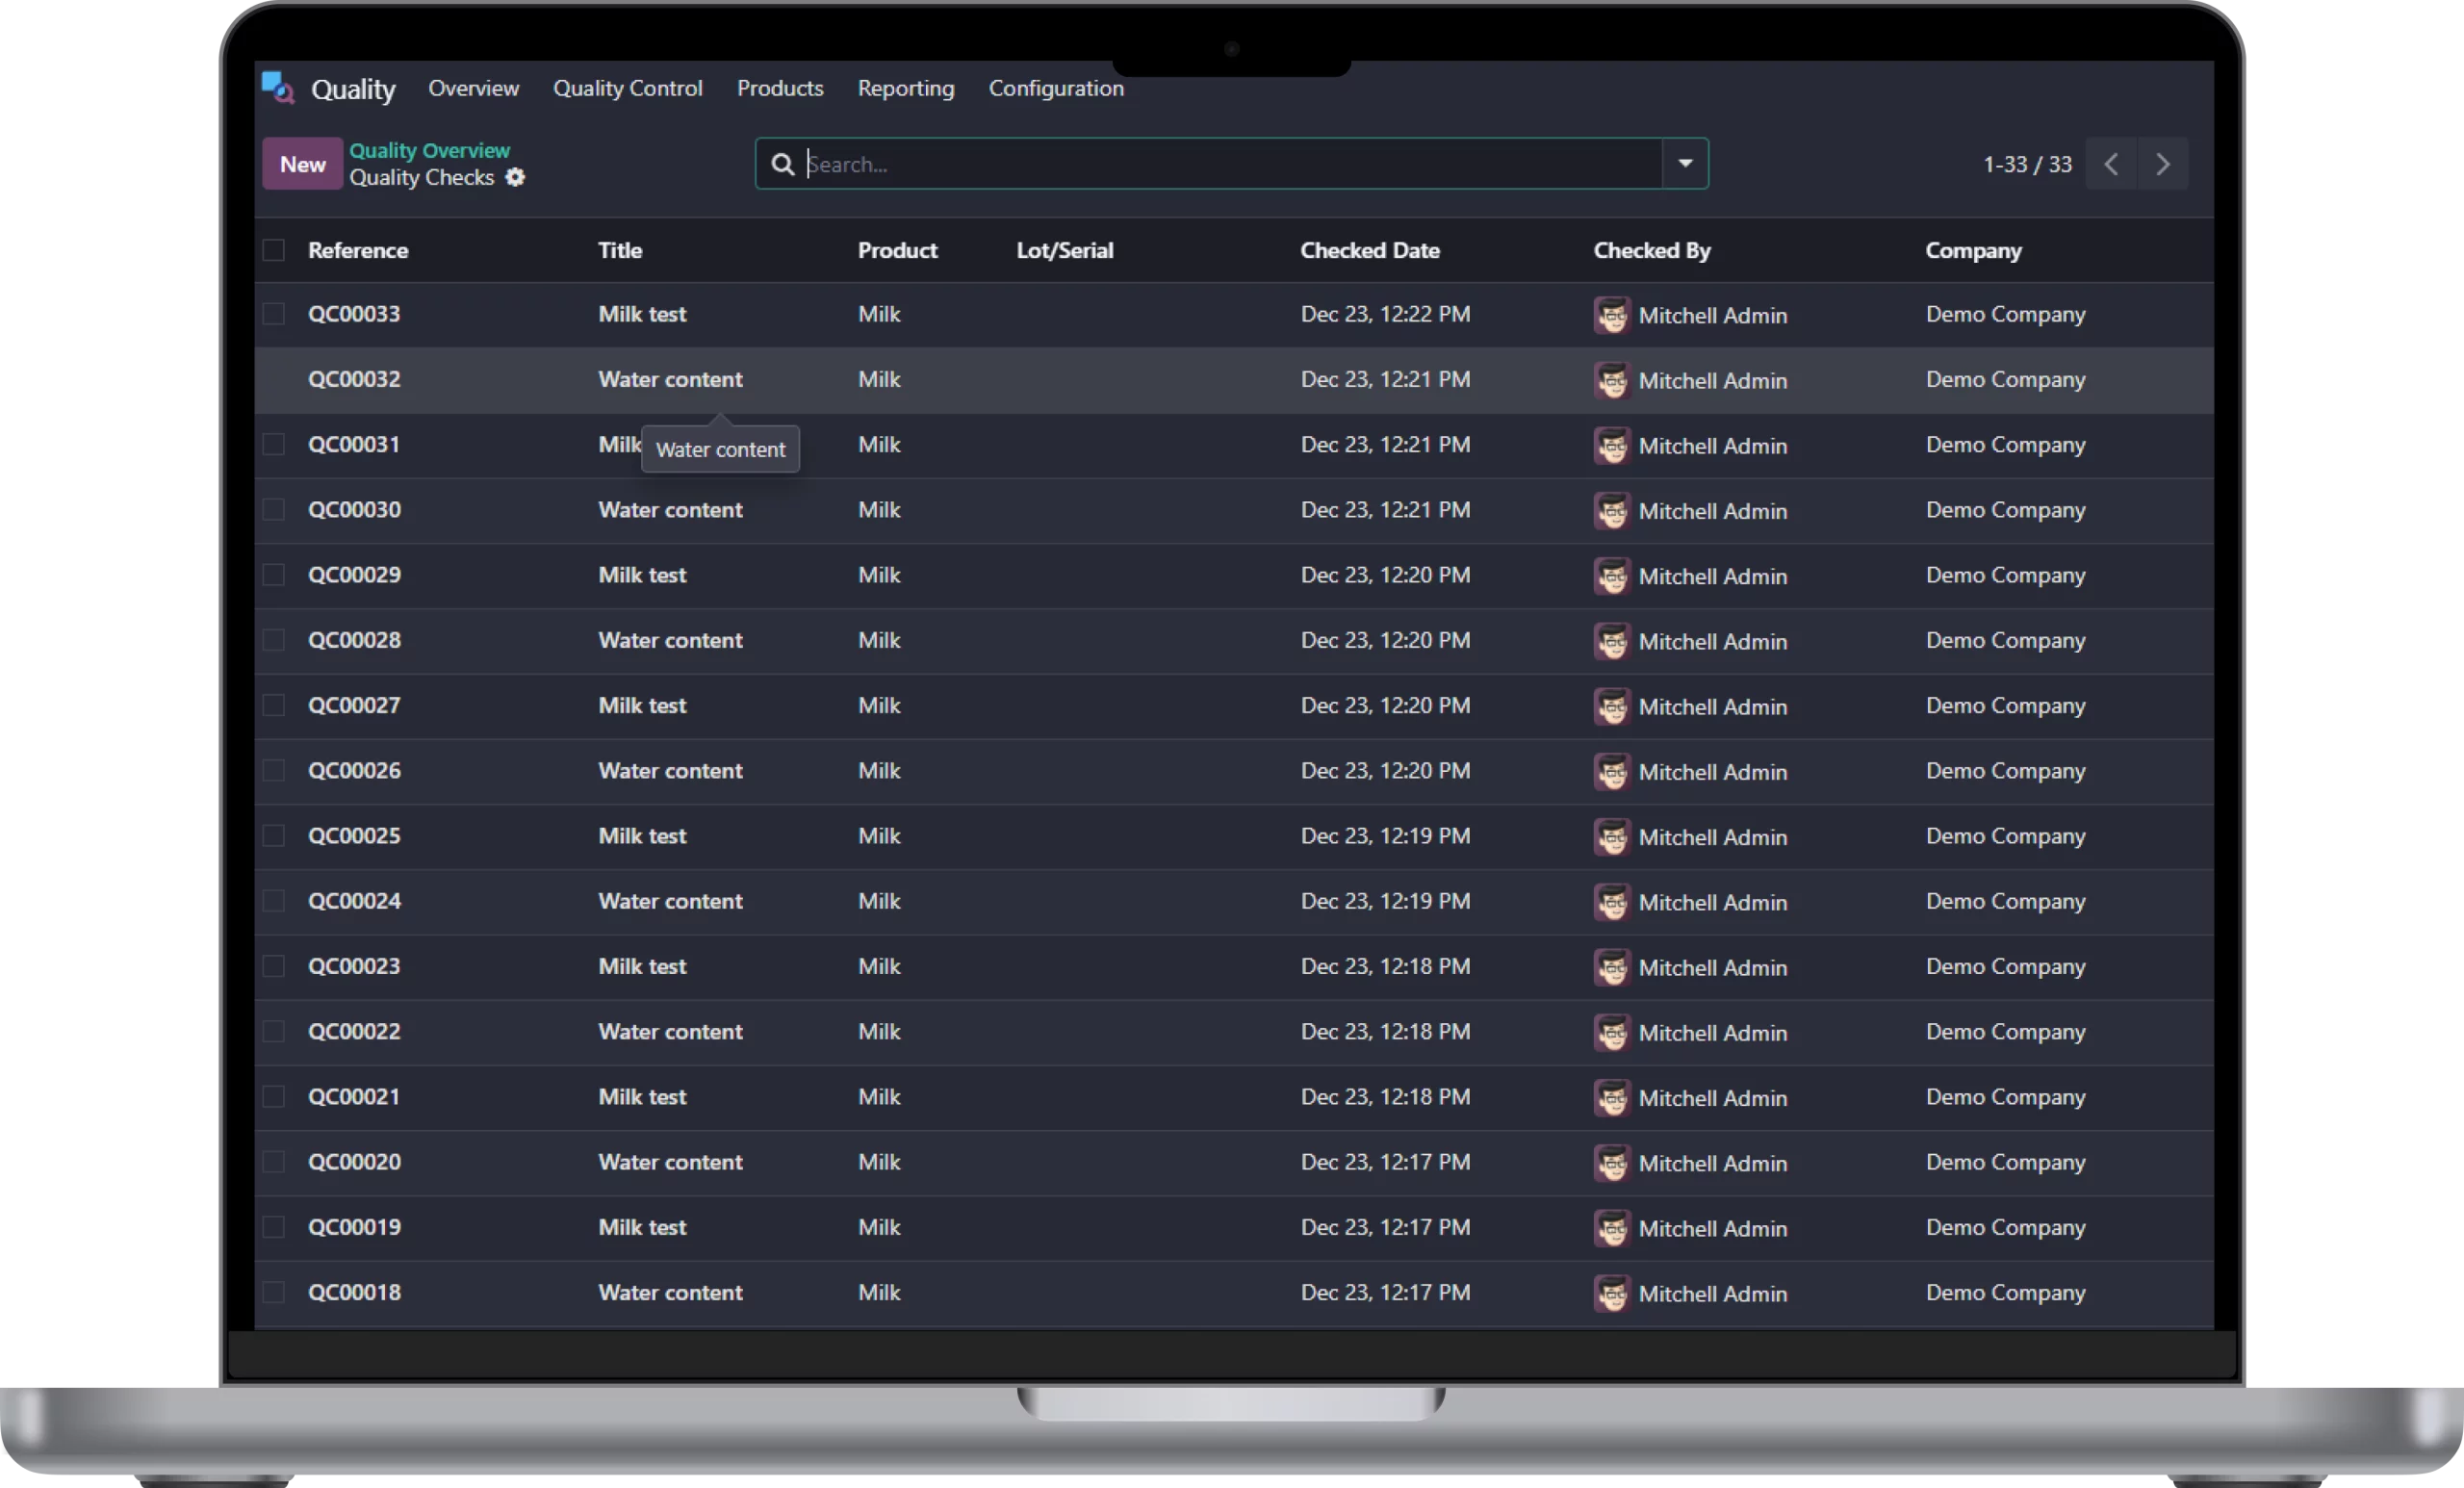Go back via Quality Overview breadcrumb
Image resolution: width=2464 pixels, height=1488 pixels.
(x=429, y=150)
